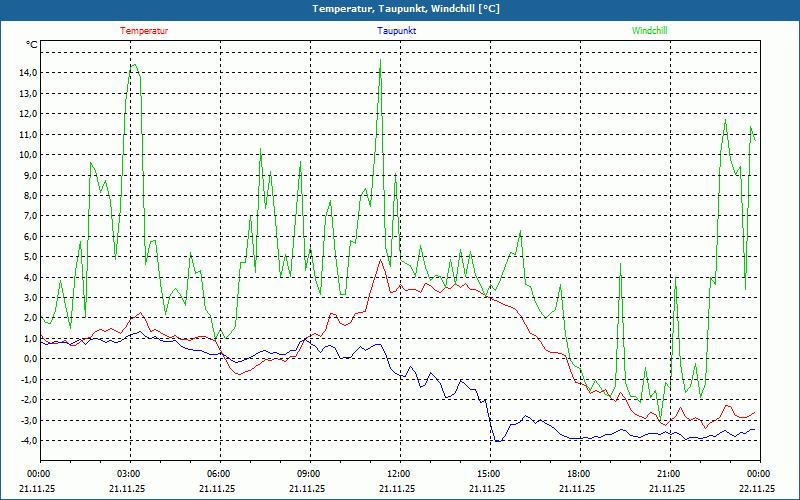Click the 22.11.25 date label
This screenshot has height=500, width=800.
(757, 489)
